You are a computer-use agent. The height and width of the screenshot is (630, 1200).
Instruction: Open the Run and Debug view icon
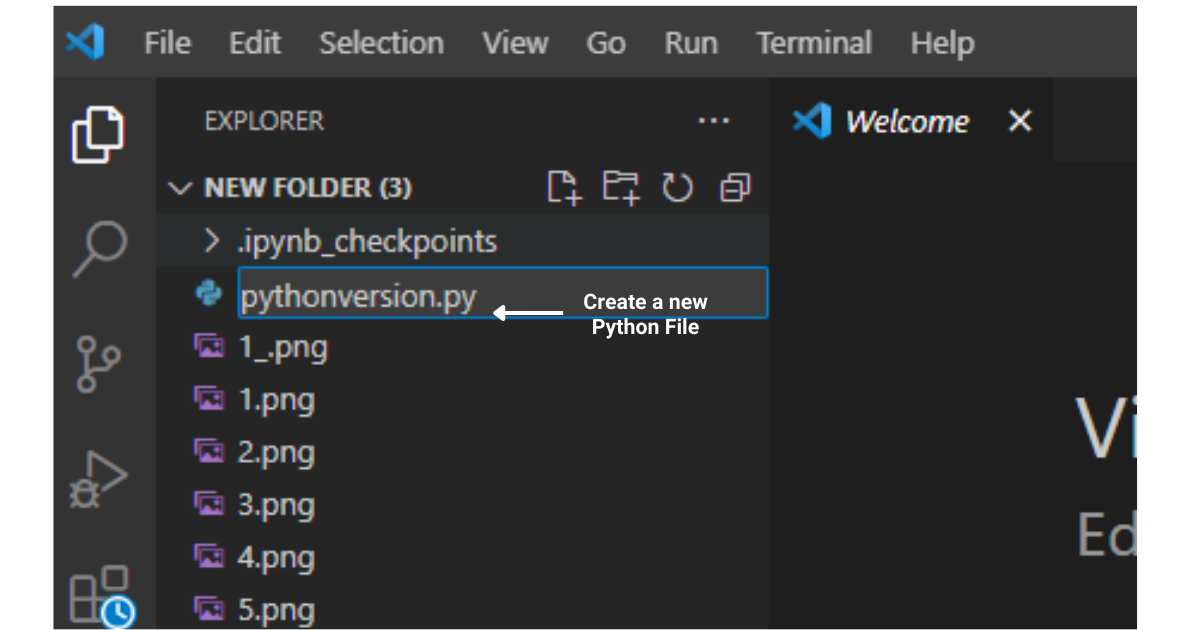click(99, 479)
